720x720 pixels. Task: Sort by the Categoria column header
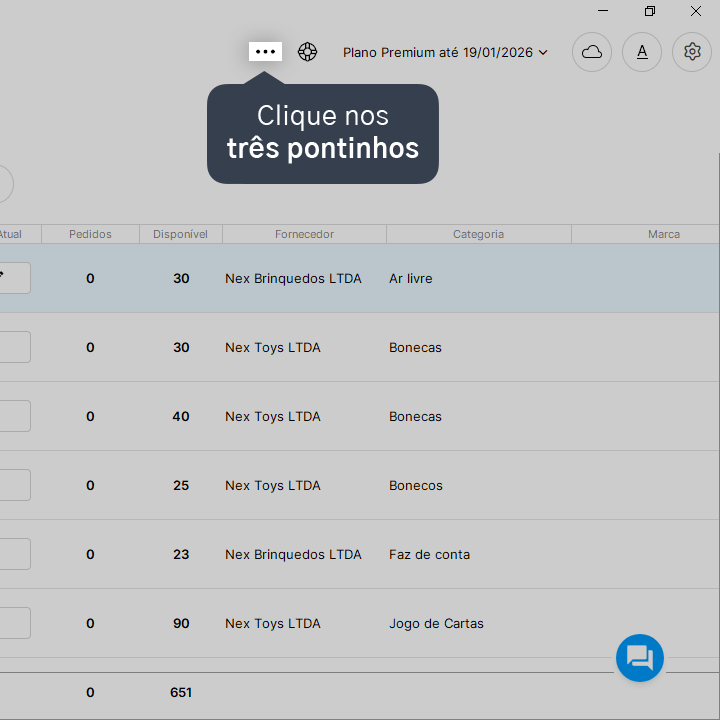click(478, 234)
